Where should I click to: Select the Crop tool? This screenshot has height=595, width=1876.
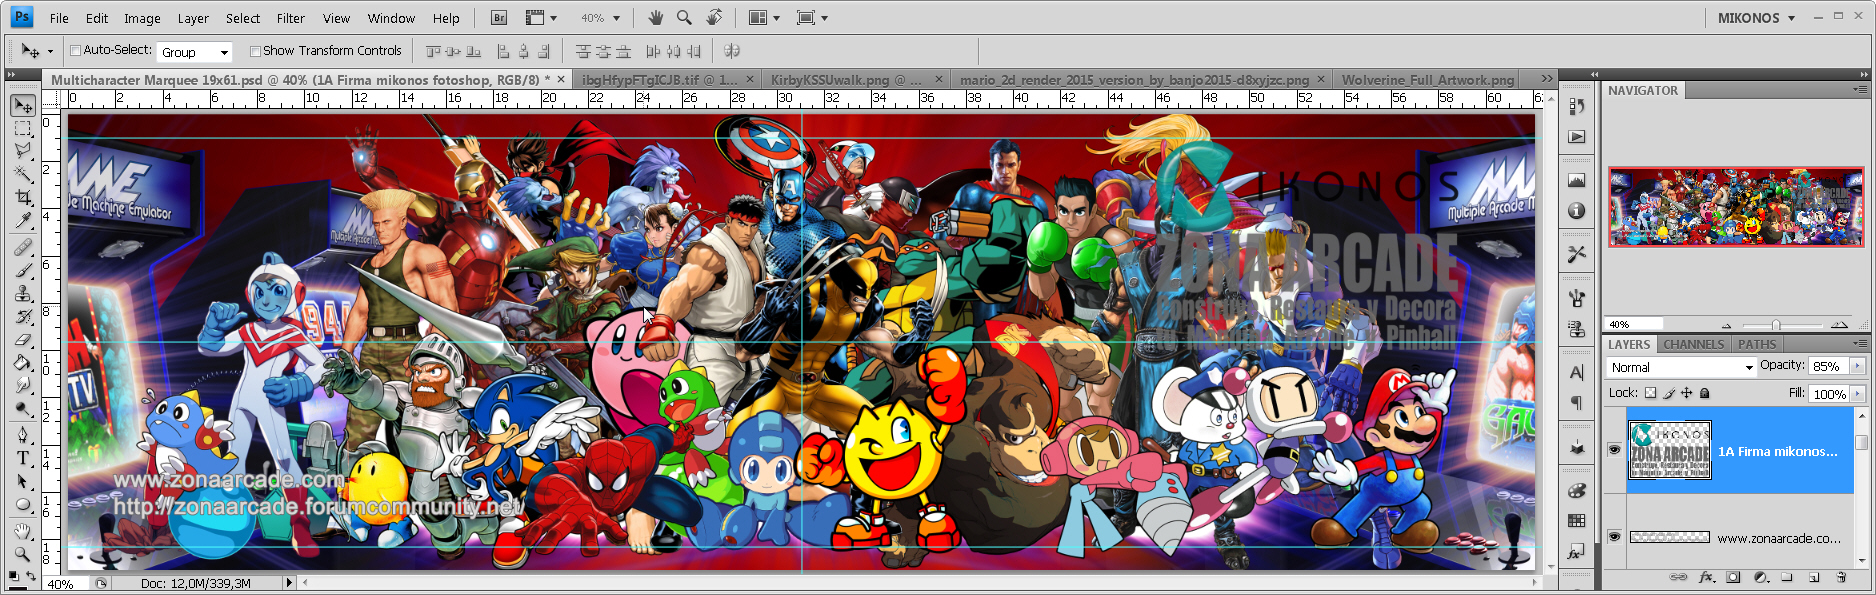click(x=23, y=198)
